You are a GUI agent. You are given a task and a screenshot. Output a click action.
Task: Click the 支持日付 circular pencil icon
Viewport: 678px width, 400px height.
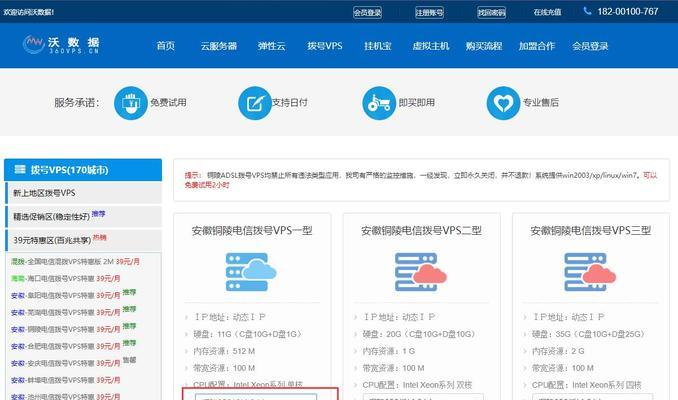click(x=255, y=103)
